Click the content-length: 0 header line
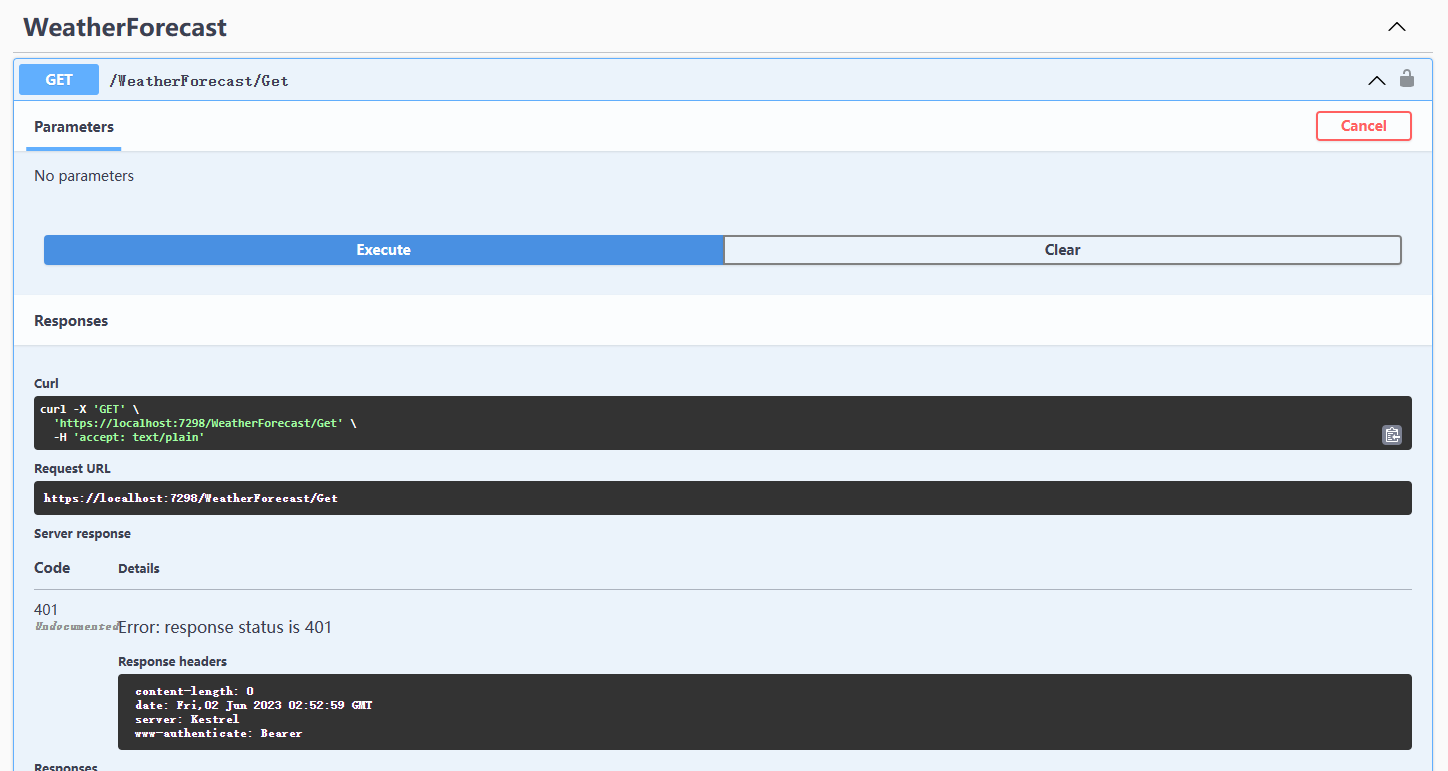This screenshot has width=1448, height=771. (194, 691)
